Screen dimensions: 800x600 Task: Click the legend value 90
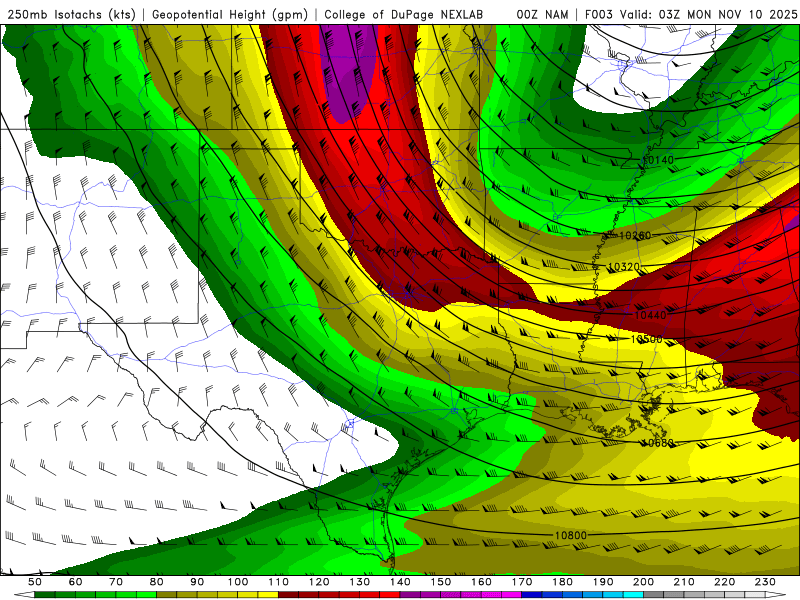pyautogui.click(x=197, y=582)
